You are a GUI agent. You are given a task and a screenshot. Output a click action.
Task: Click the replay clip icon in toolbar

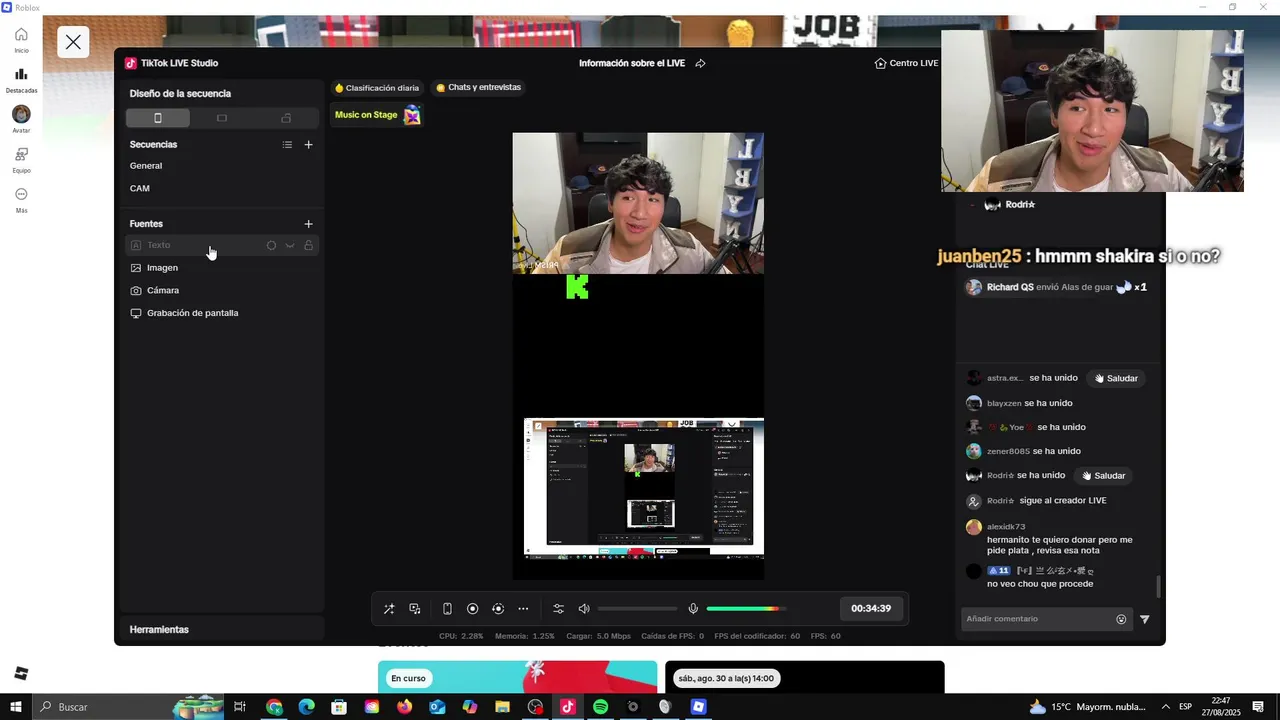tap(498, 608)
